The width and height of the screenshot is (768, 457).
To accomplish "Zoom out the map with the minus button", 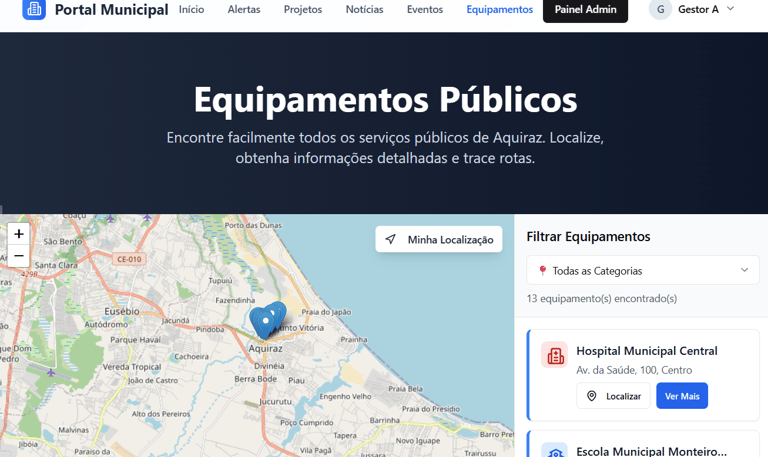I will coord(19,256).
